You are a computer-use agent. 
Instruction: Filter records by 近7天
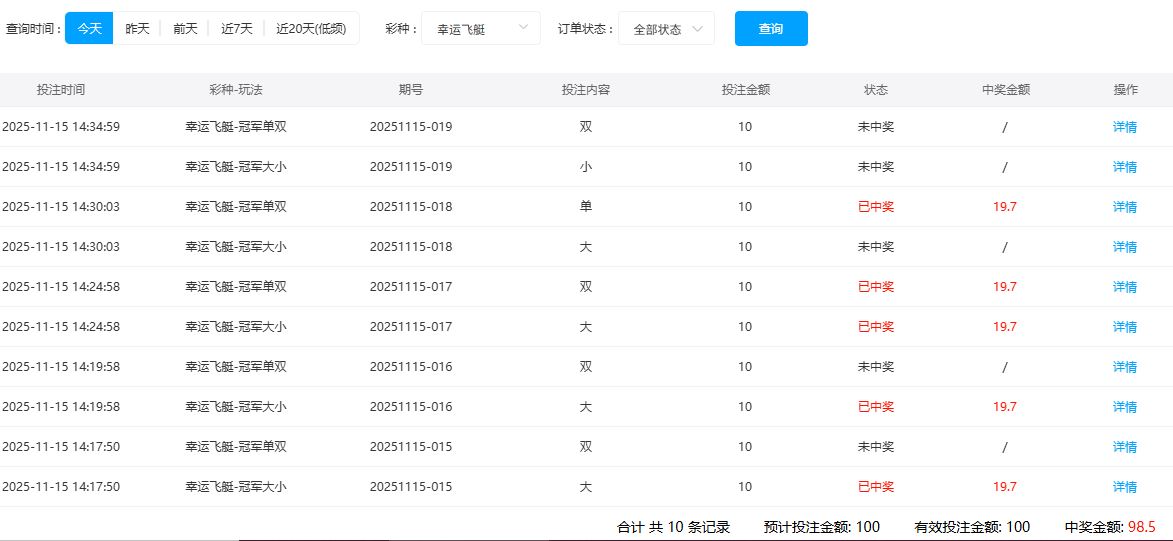(237, 29)
